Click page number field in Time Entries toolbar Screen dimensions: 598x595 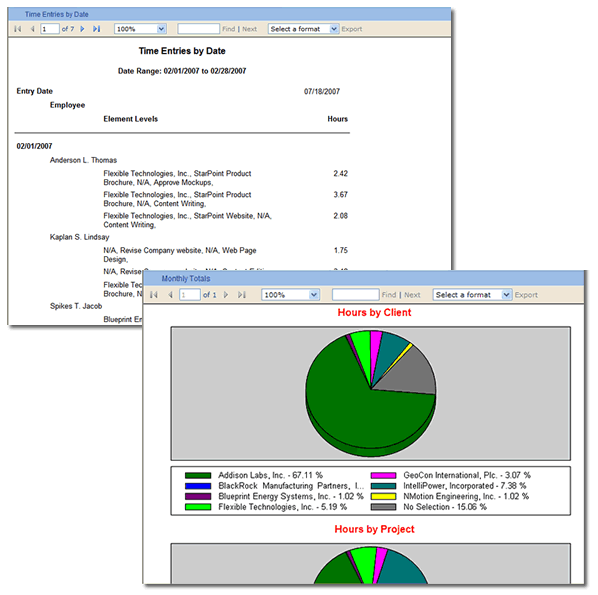[x=50, y=29]
